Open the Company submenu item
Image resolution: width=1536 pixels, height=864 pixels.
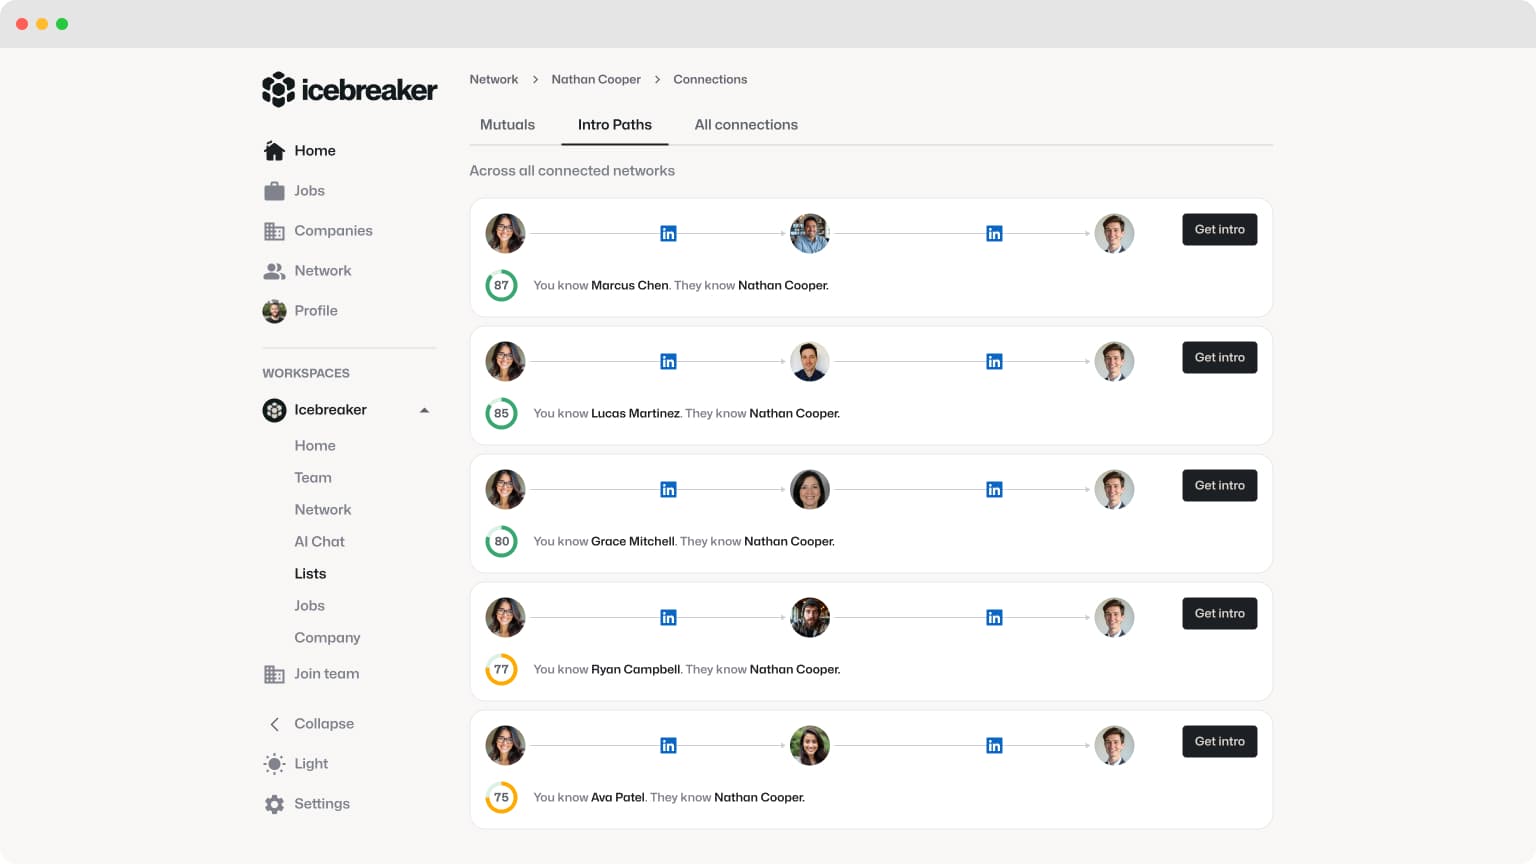pos(327,638)
